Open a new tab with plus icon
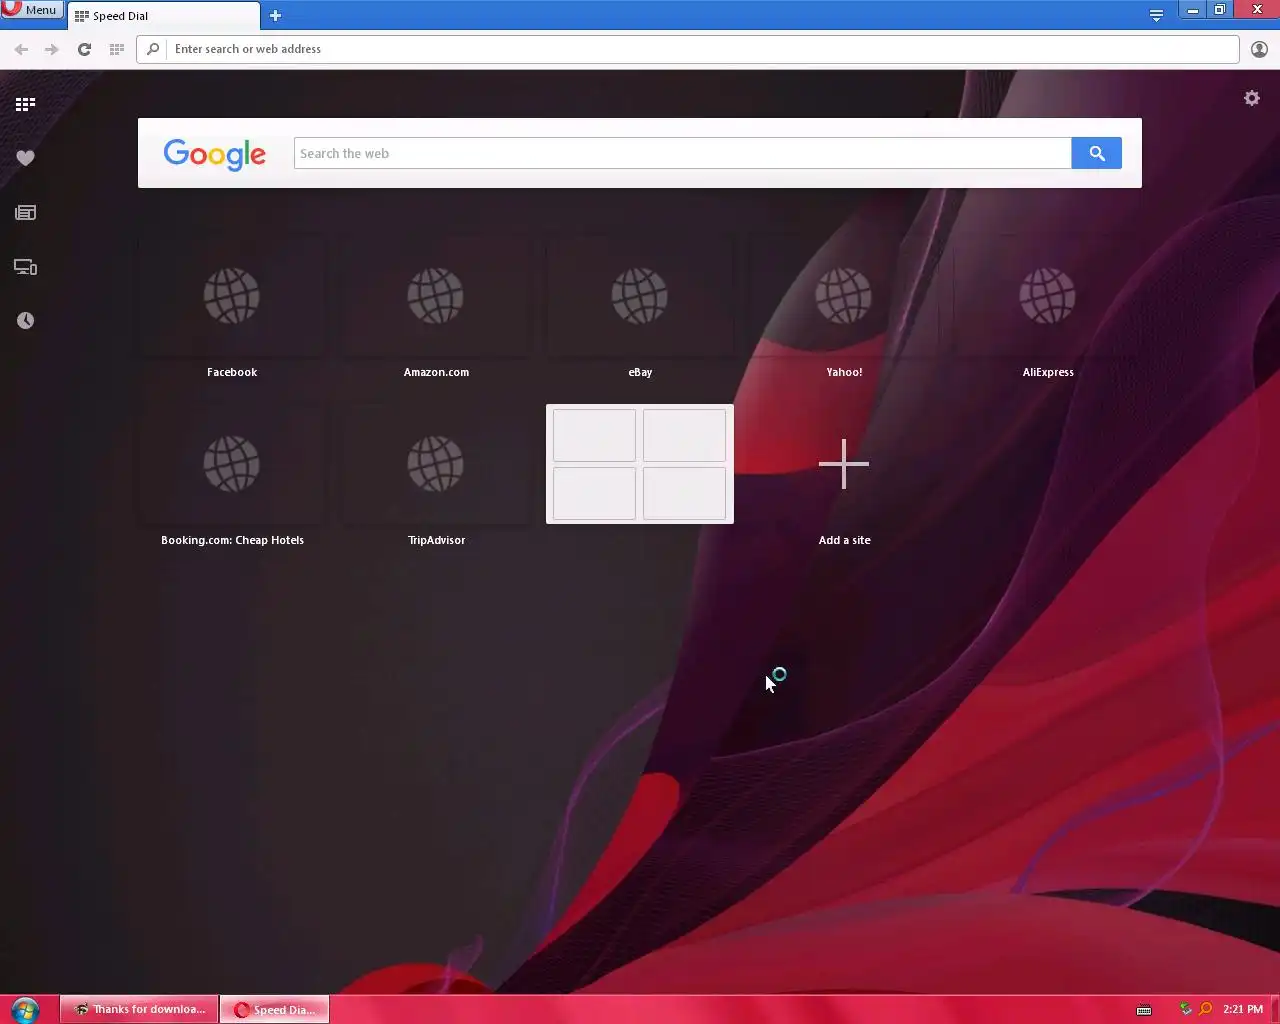This screenshot has width=1280, height=1024. (x=275, y=15)
